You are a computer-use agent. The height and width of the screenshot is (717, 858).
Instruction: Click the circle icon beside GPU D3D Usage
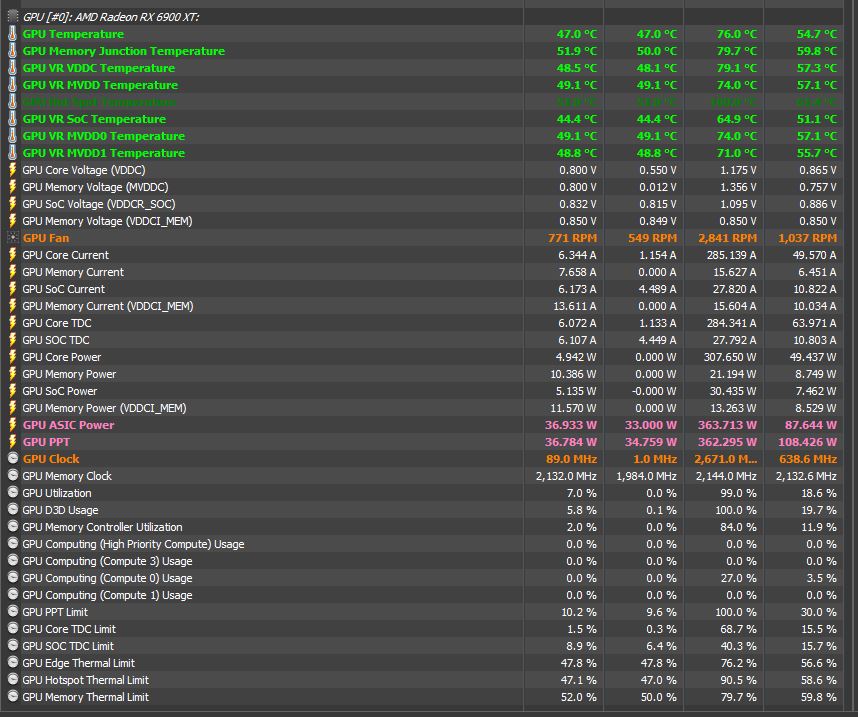pyautogui.click(x=13, y=509)
